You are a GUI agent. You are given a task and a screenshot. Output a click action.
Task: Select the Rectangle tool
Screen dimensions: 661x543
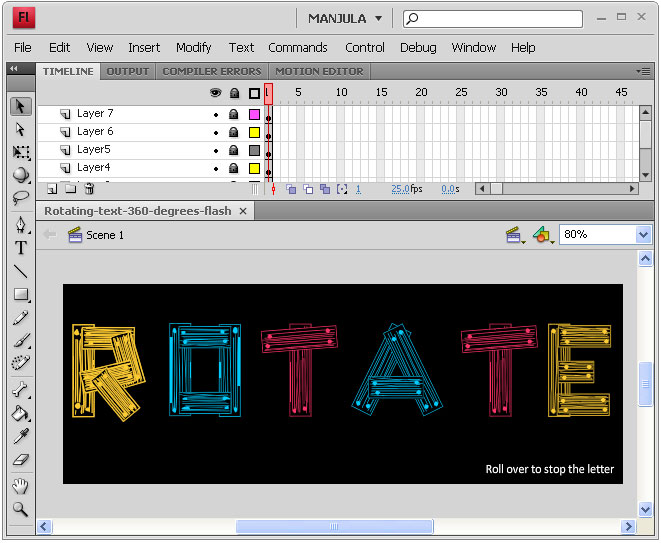[21, 294]
